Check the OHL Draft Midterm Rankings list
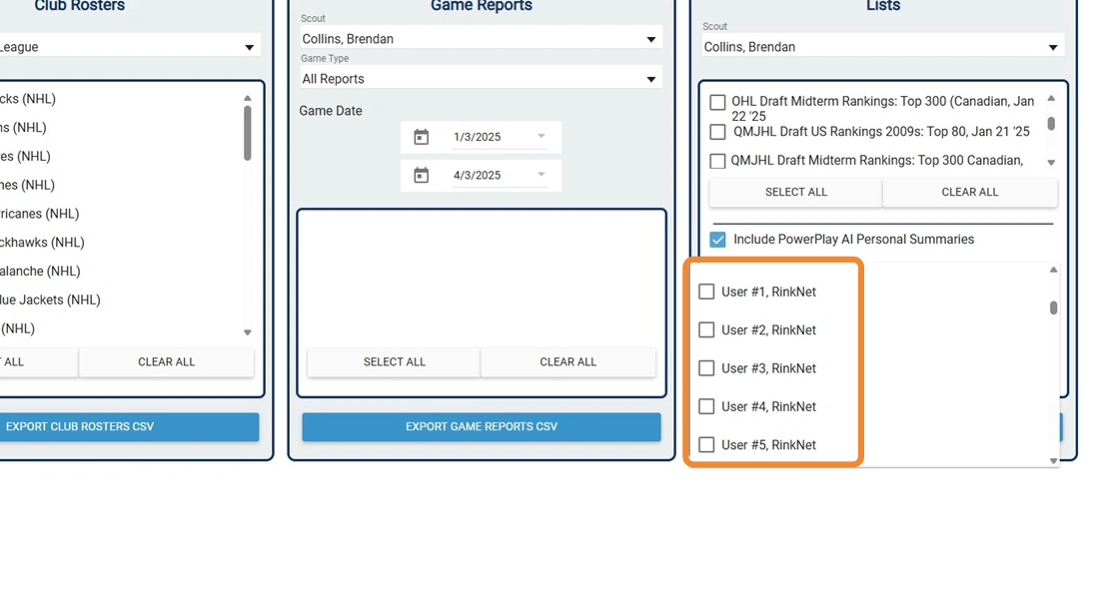Image resolution: width=1096 pixels, height=612 pixels. (718, 103)
